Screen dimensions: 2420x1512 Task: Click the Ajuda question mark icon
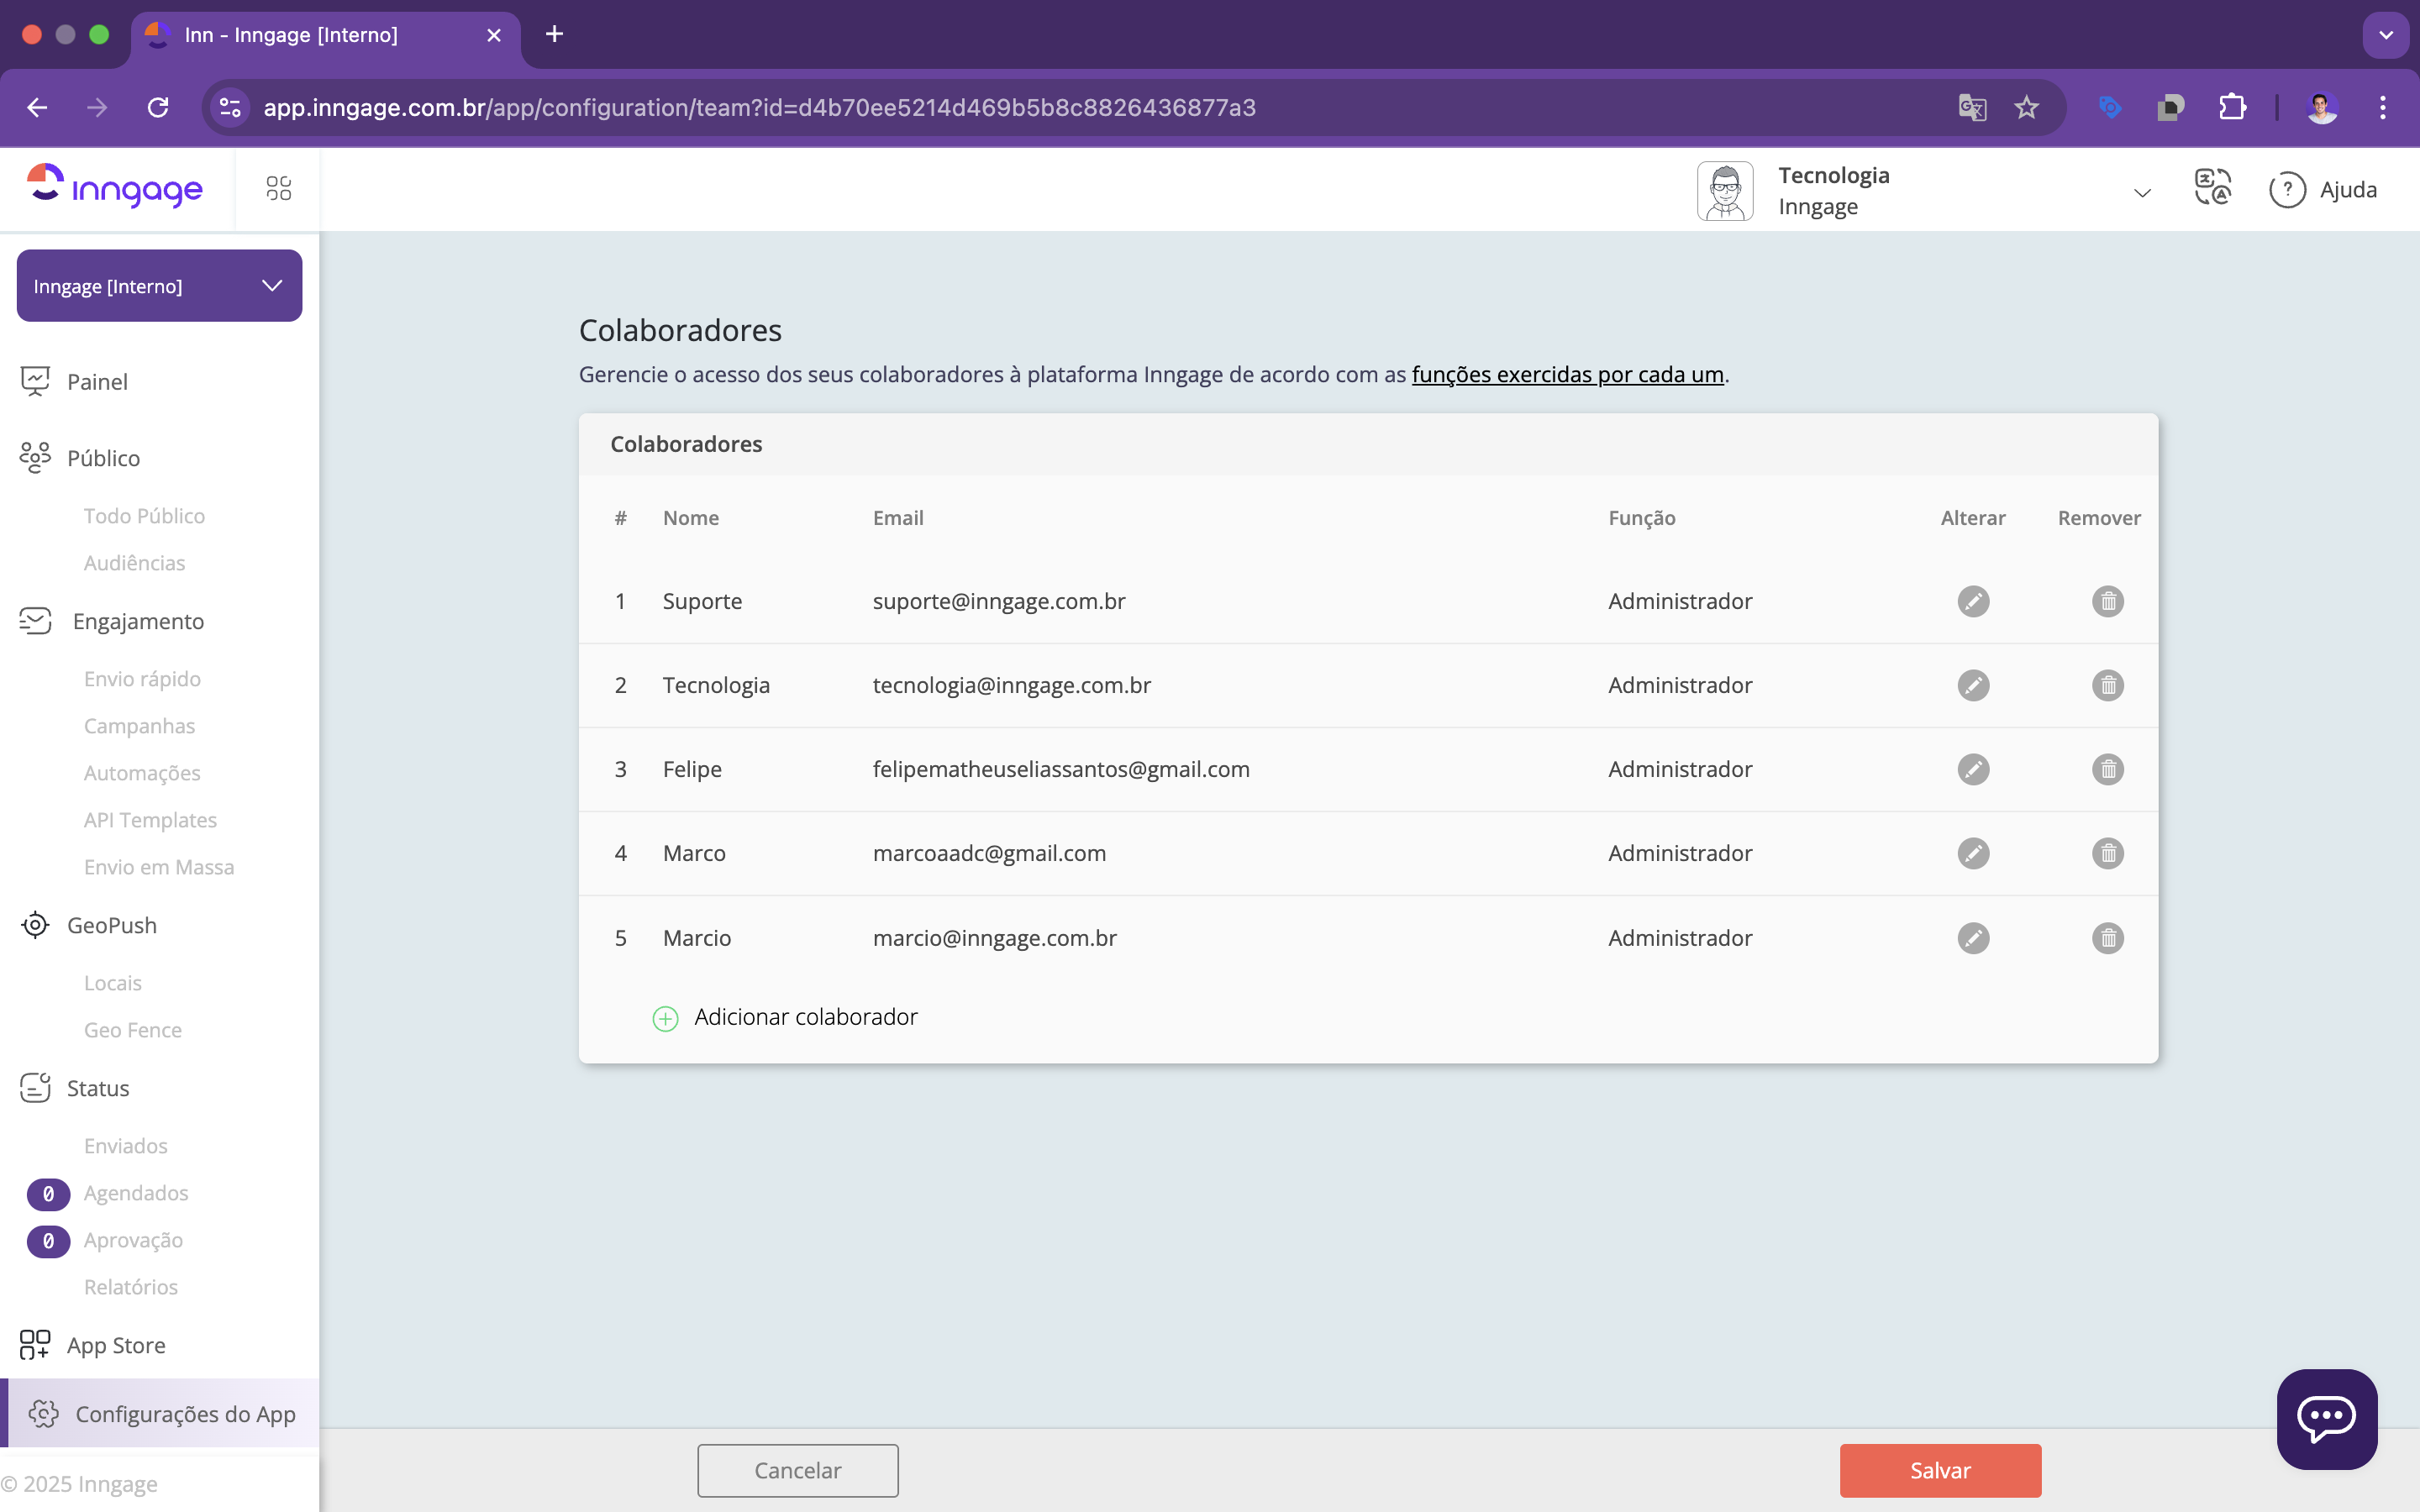pyautogui.click(x=2287, y=189)
